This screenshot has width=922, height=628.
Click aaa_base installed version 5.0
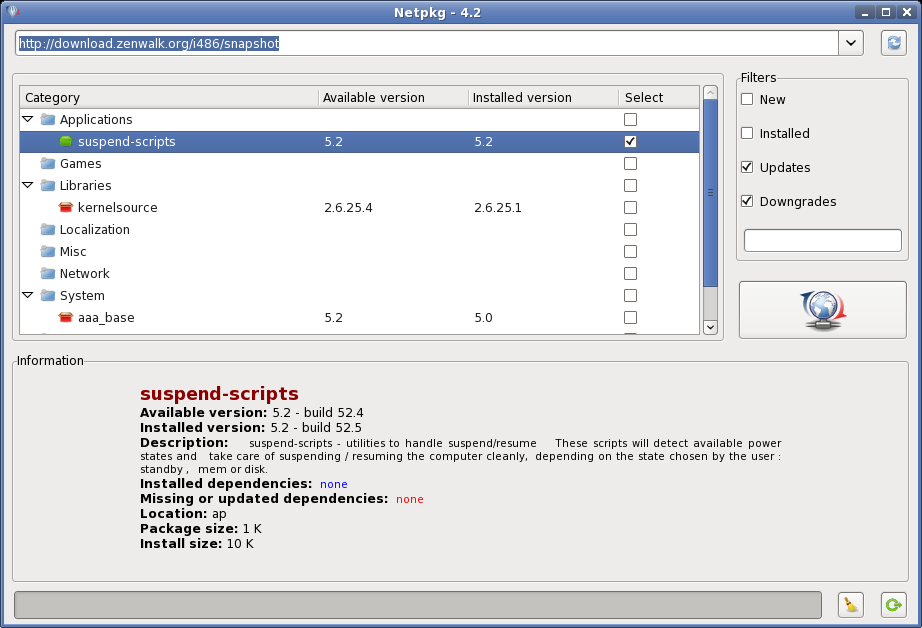(x=483, y=318)
